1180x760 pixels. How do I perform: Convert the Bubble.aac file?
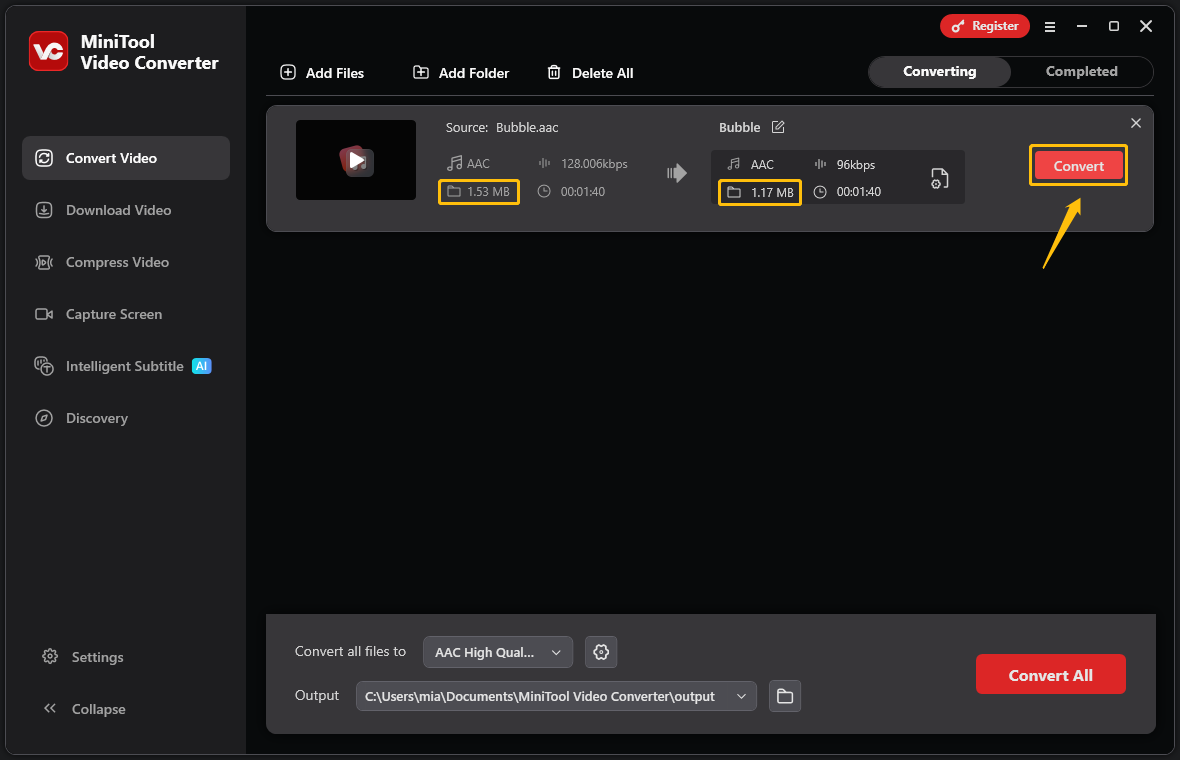[x=1078, y=166]
